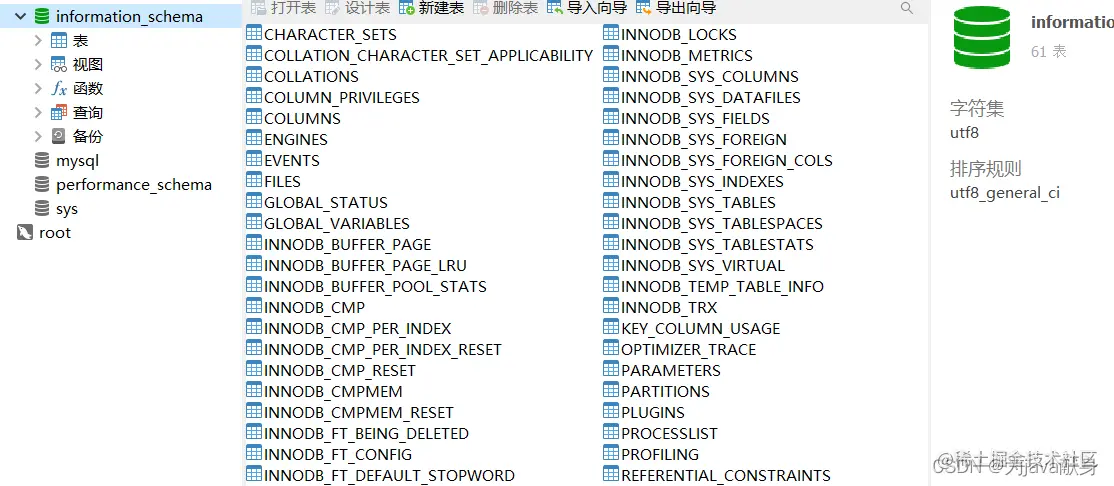Expand the 查询 queries tree node
1114x486 pixels.
(38, 112)
